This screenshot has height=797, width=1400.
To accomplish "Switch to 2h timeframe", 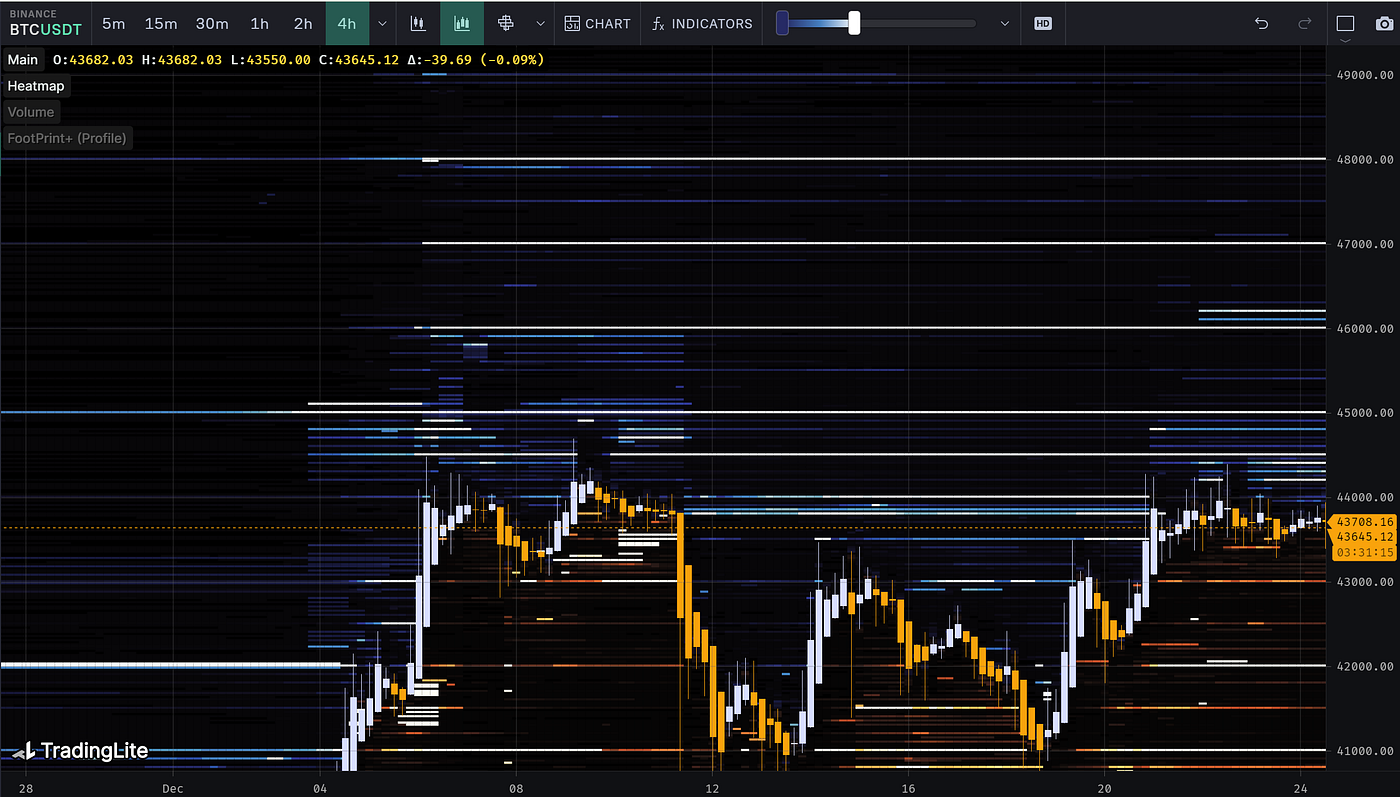I will point(303,23).
